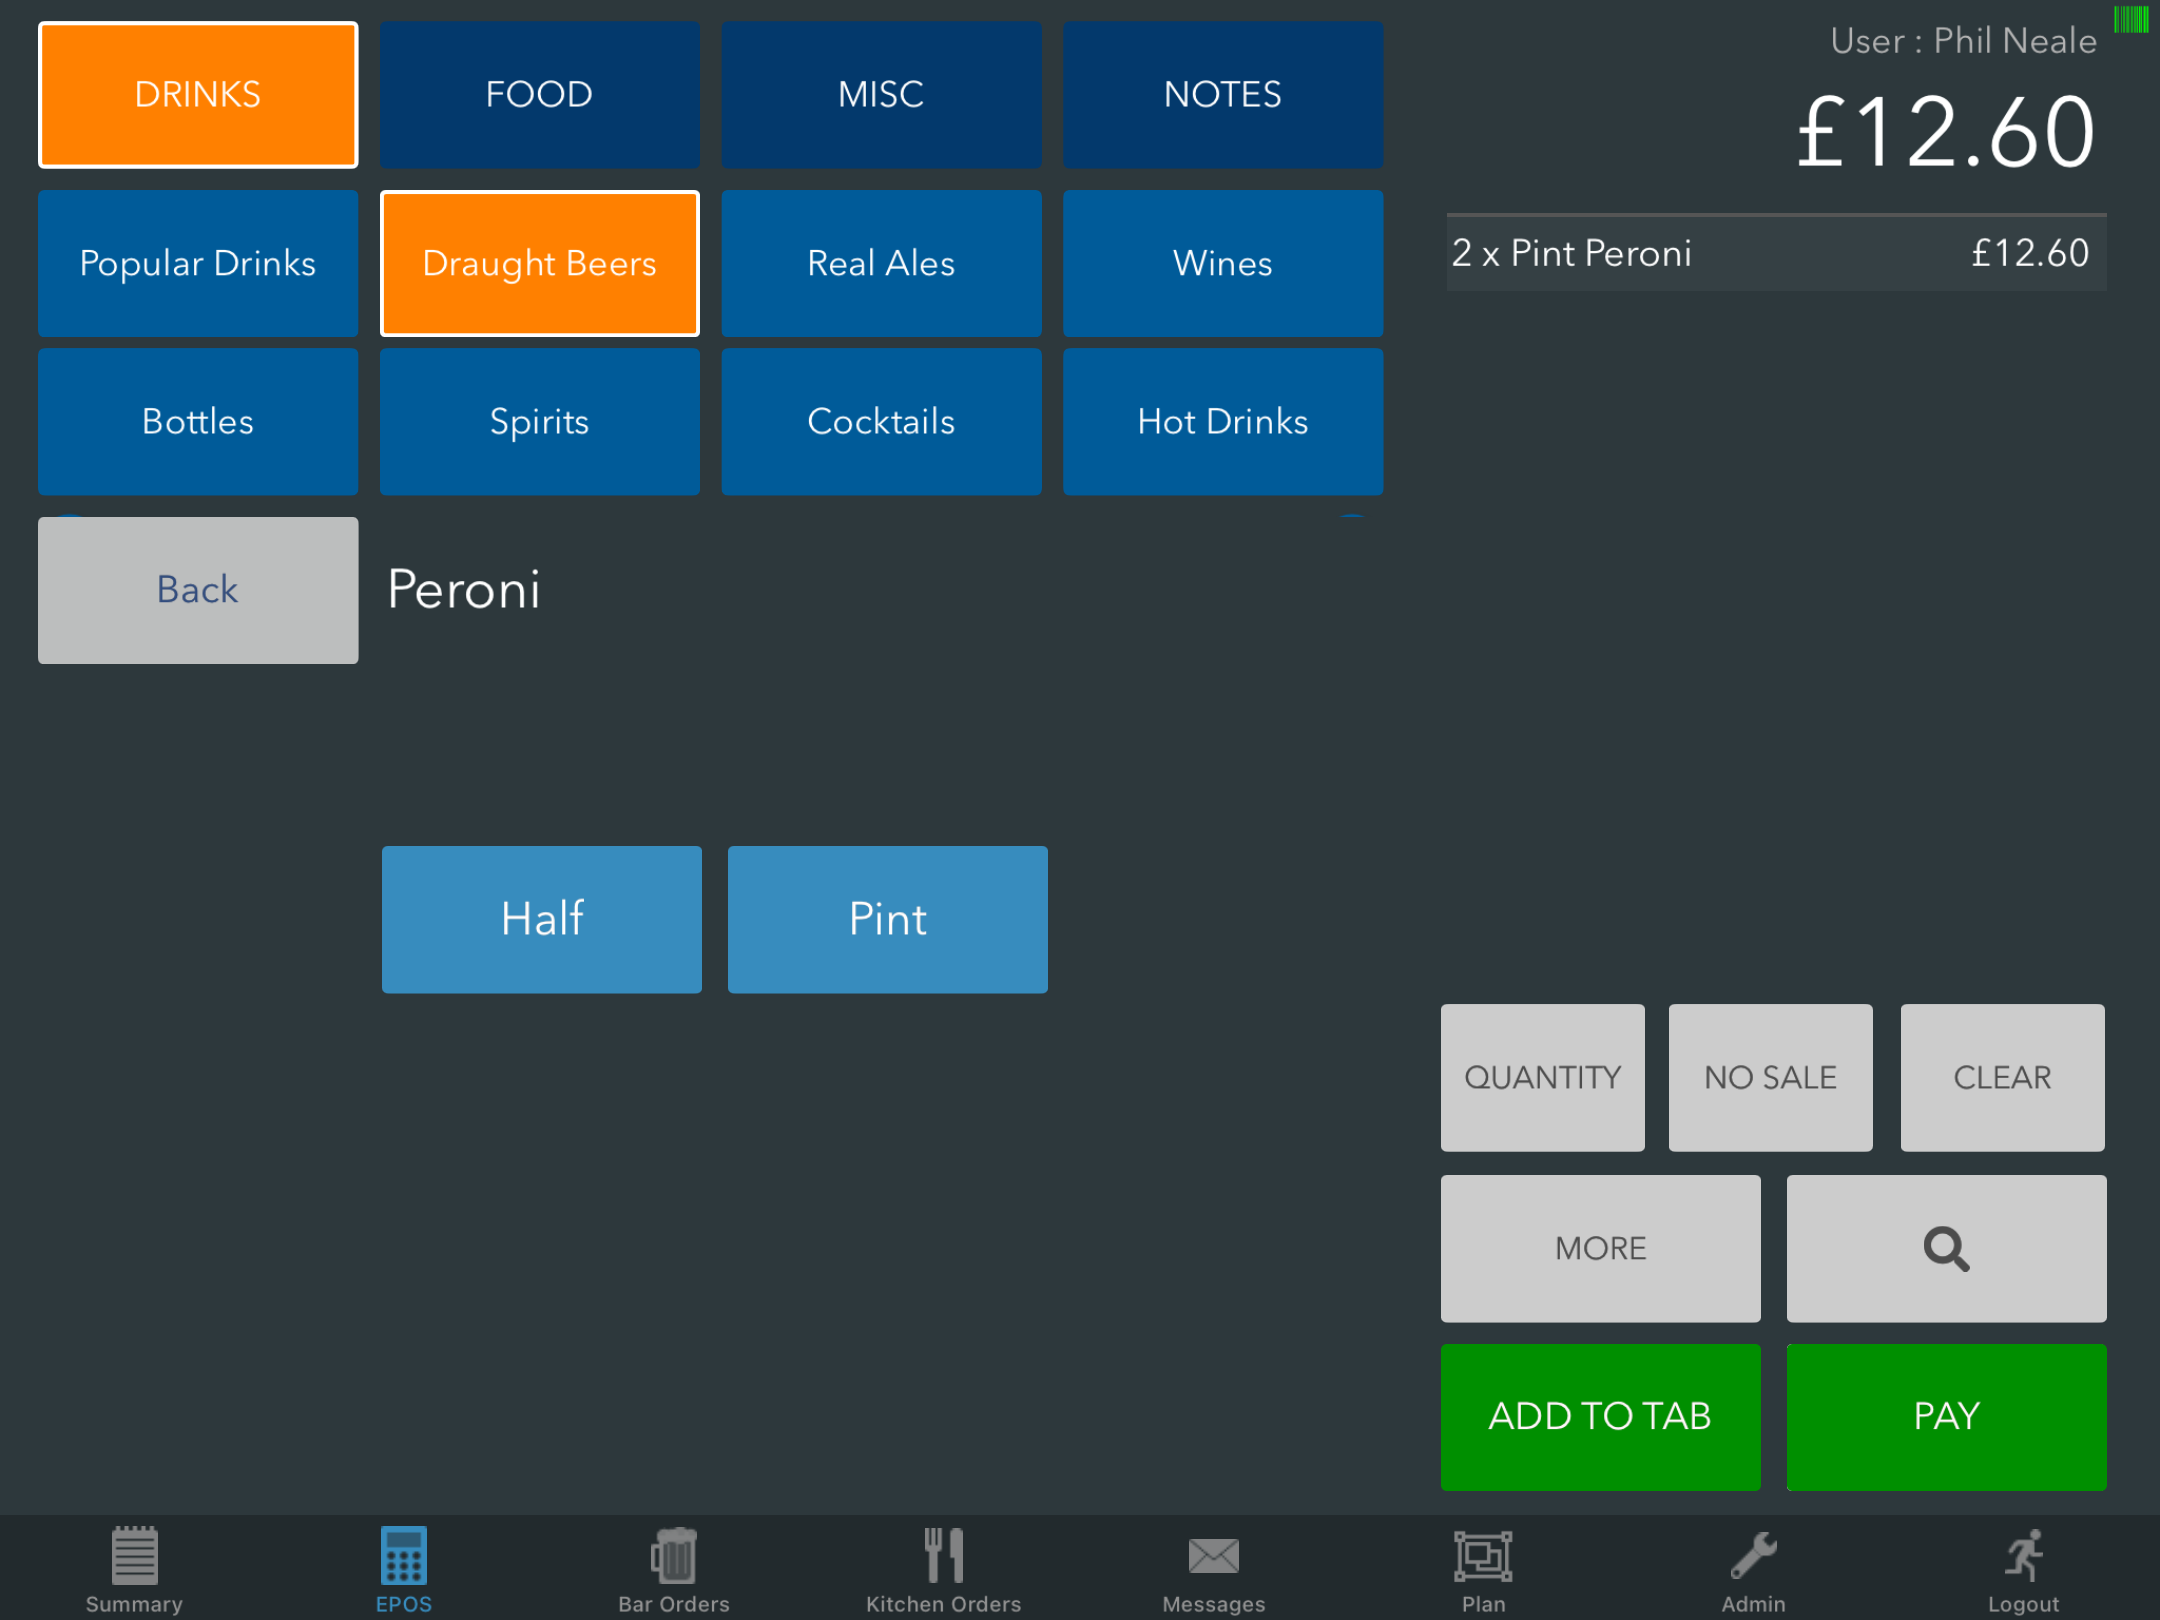This screenshot has width=2160, height=1620.
Task: Switch to the DRINKS category
Action: point(198,95)
